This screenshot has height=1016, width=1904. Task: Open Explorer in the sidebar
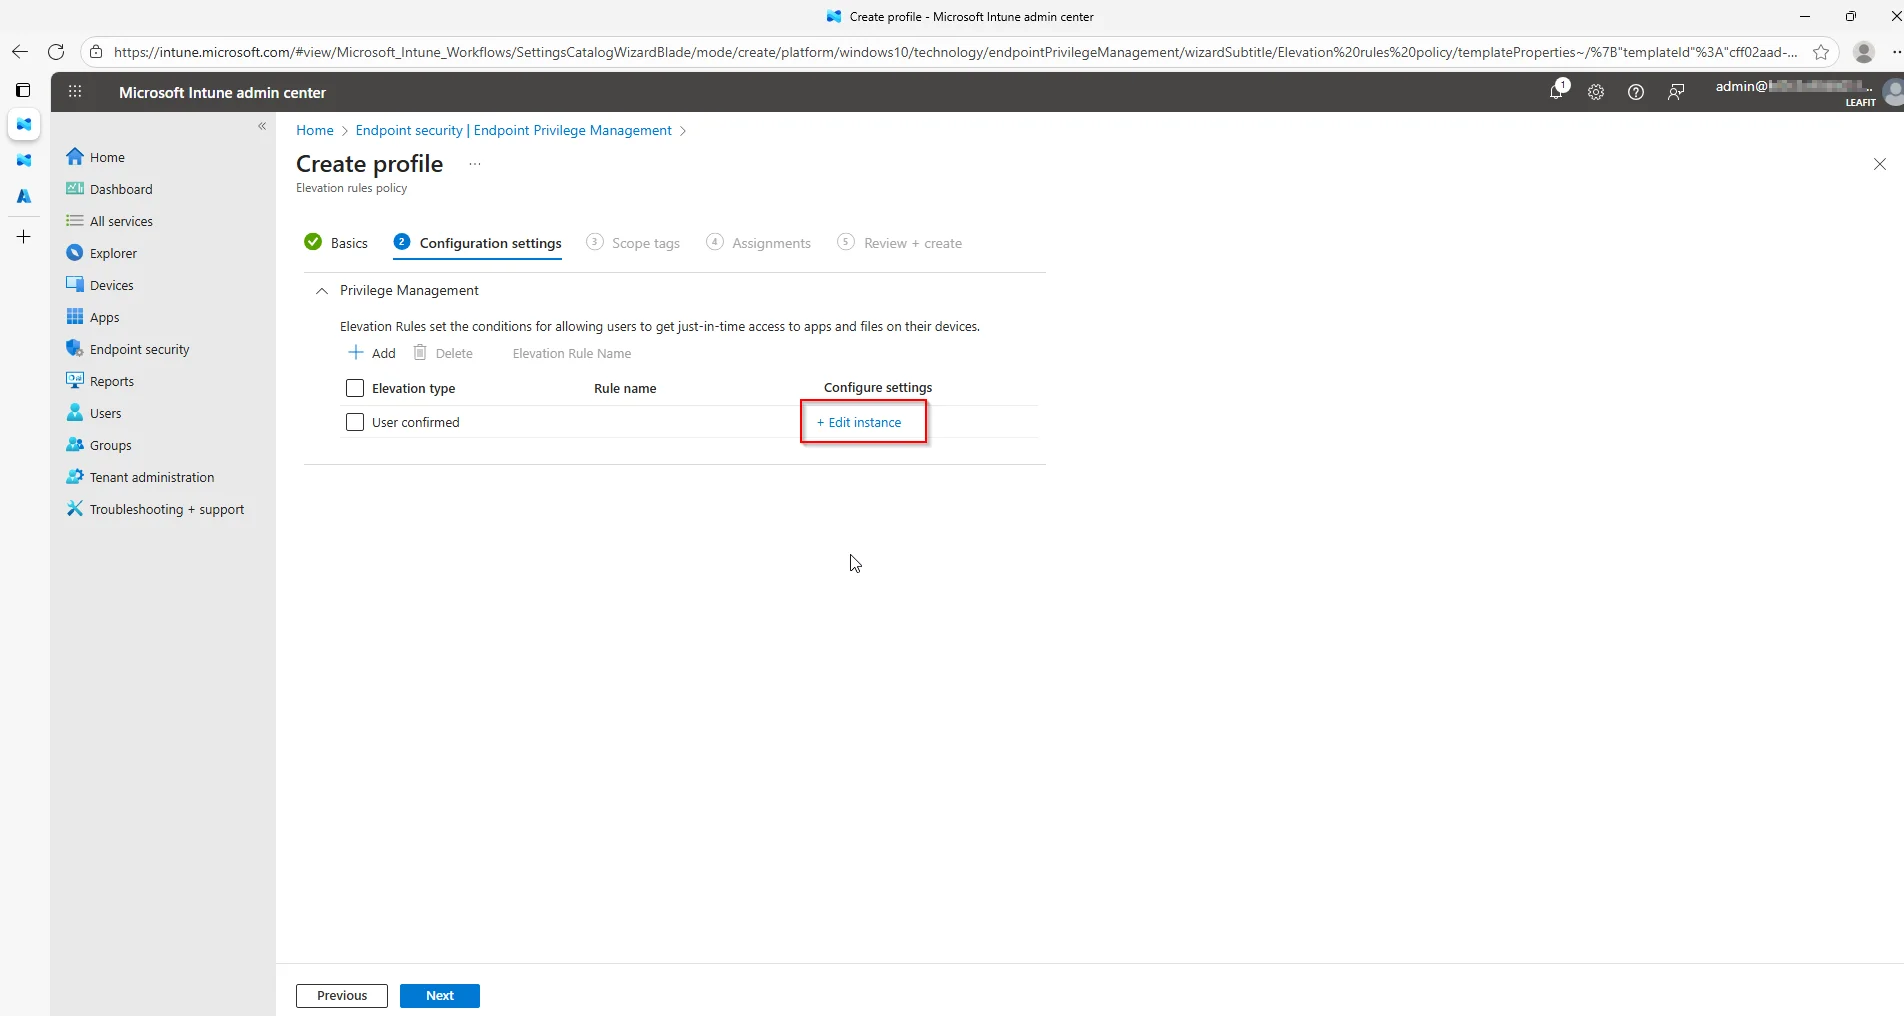[x=113, y=253]
